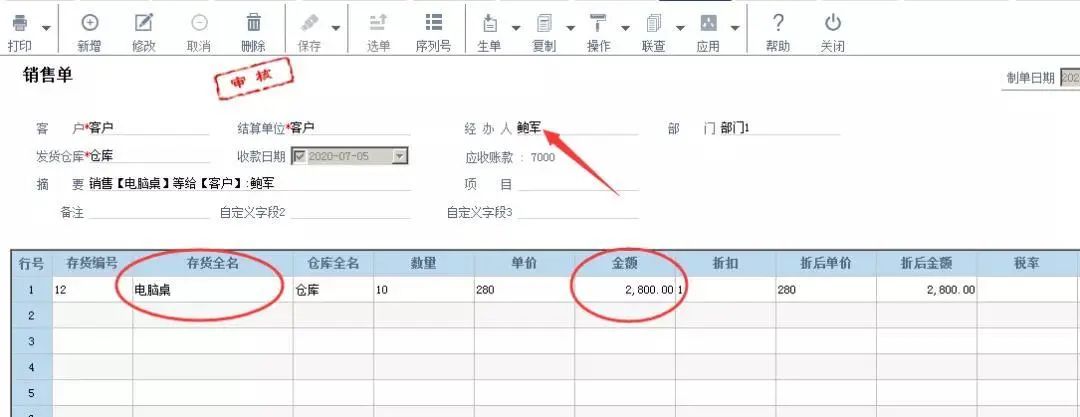Click the 序列号 serial number icon
This screenshot has width=1080, height=417.
coord(433,23)
